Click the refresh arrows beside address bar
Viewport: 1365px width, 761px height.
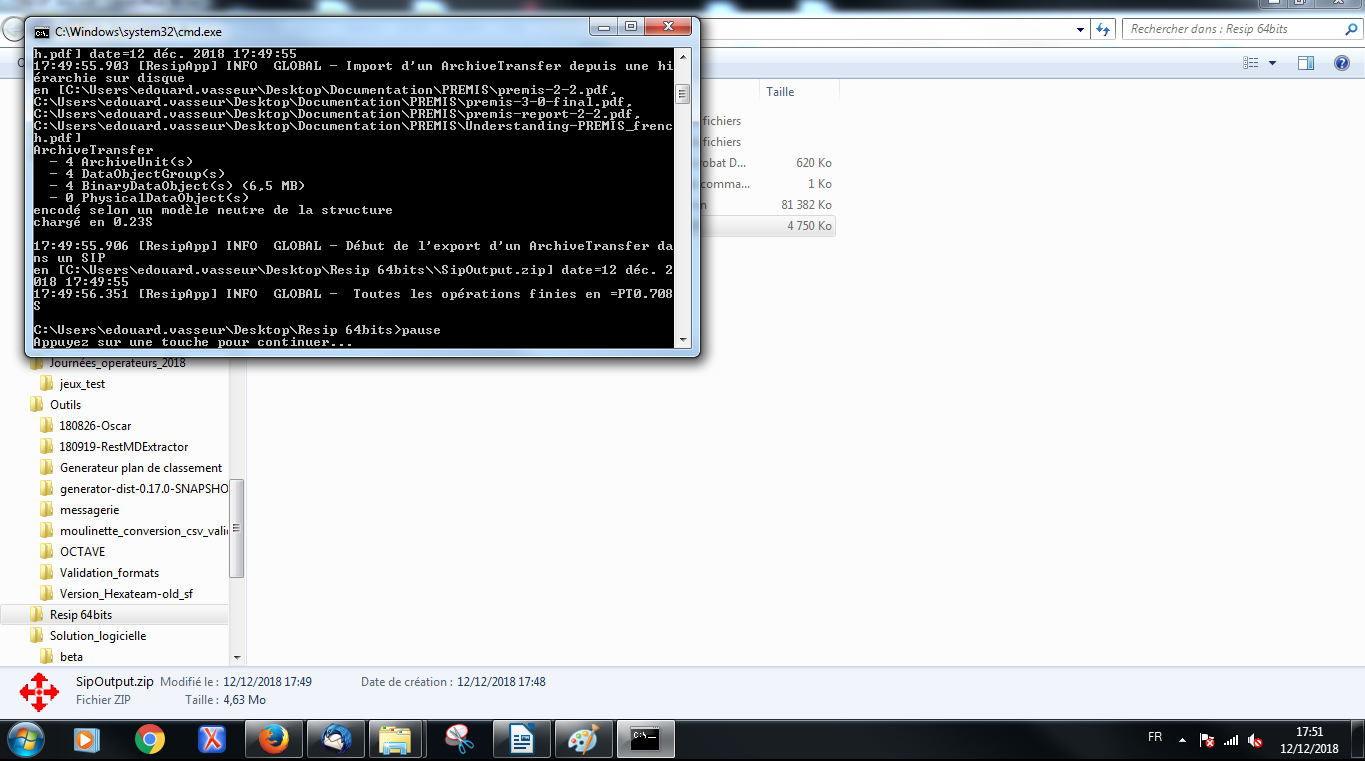tap(1103, 29)
